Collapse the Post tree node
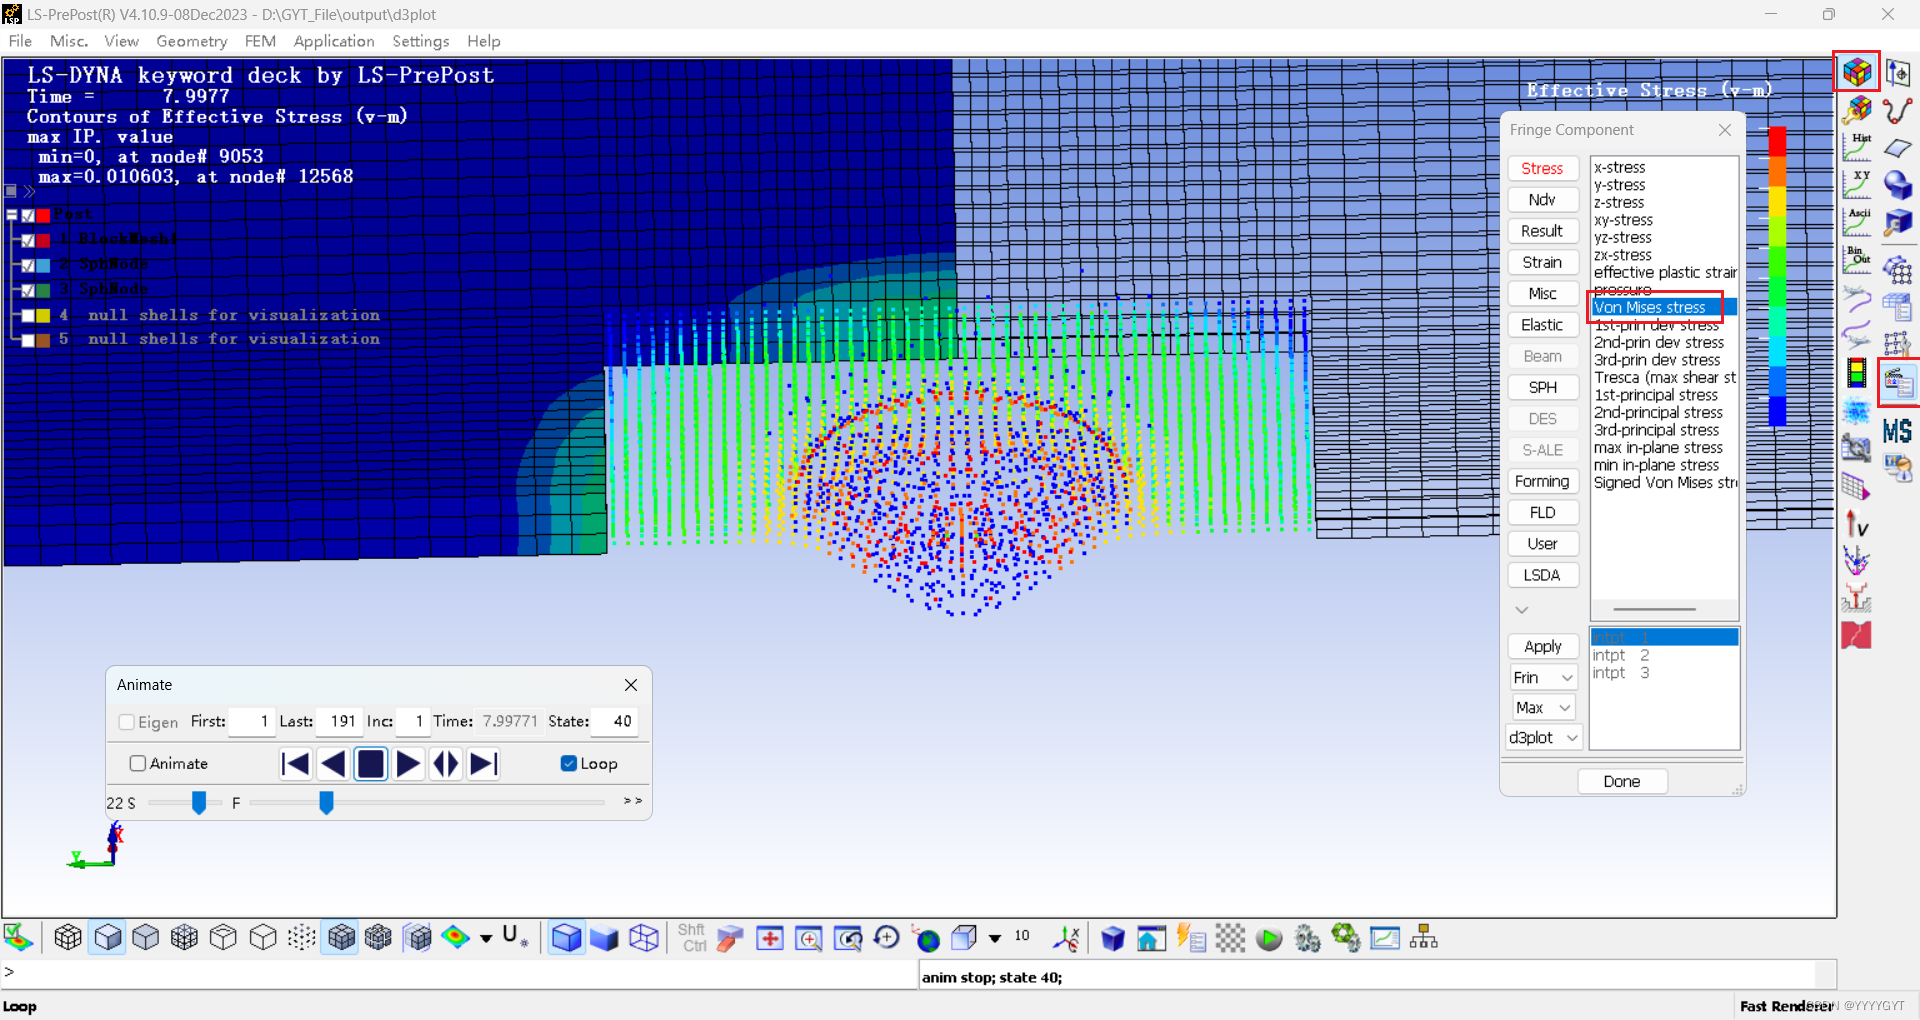The image size is (1920, 1020). (12, 215)
